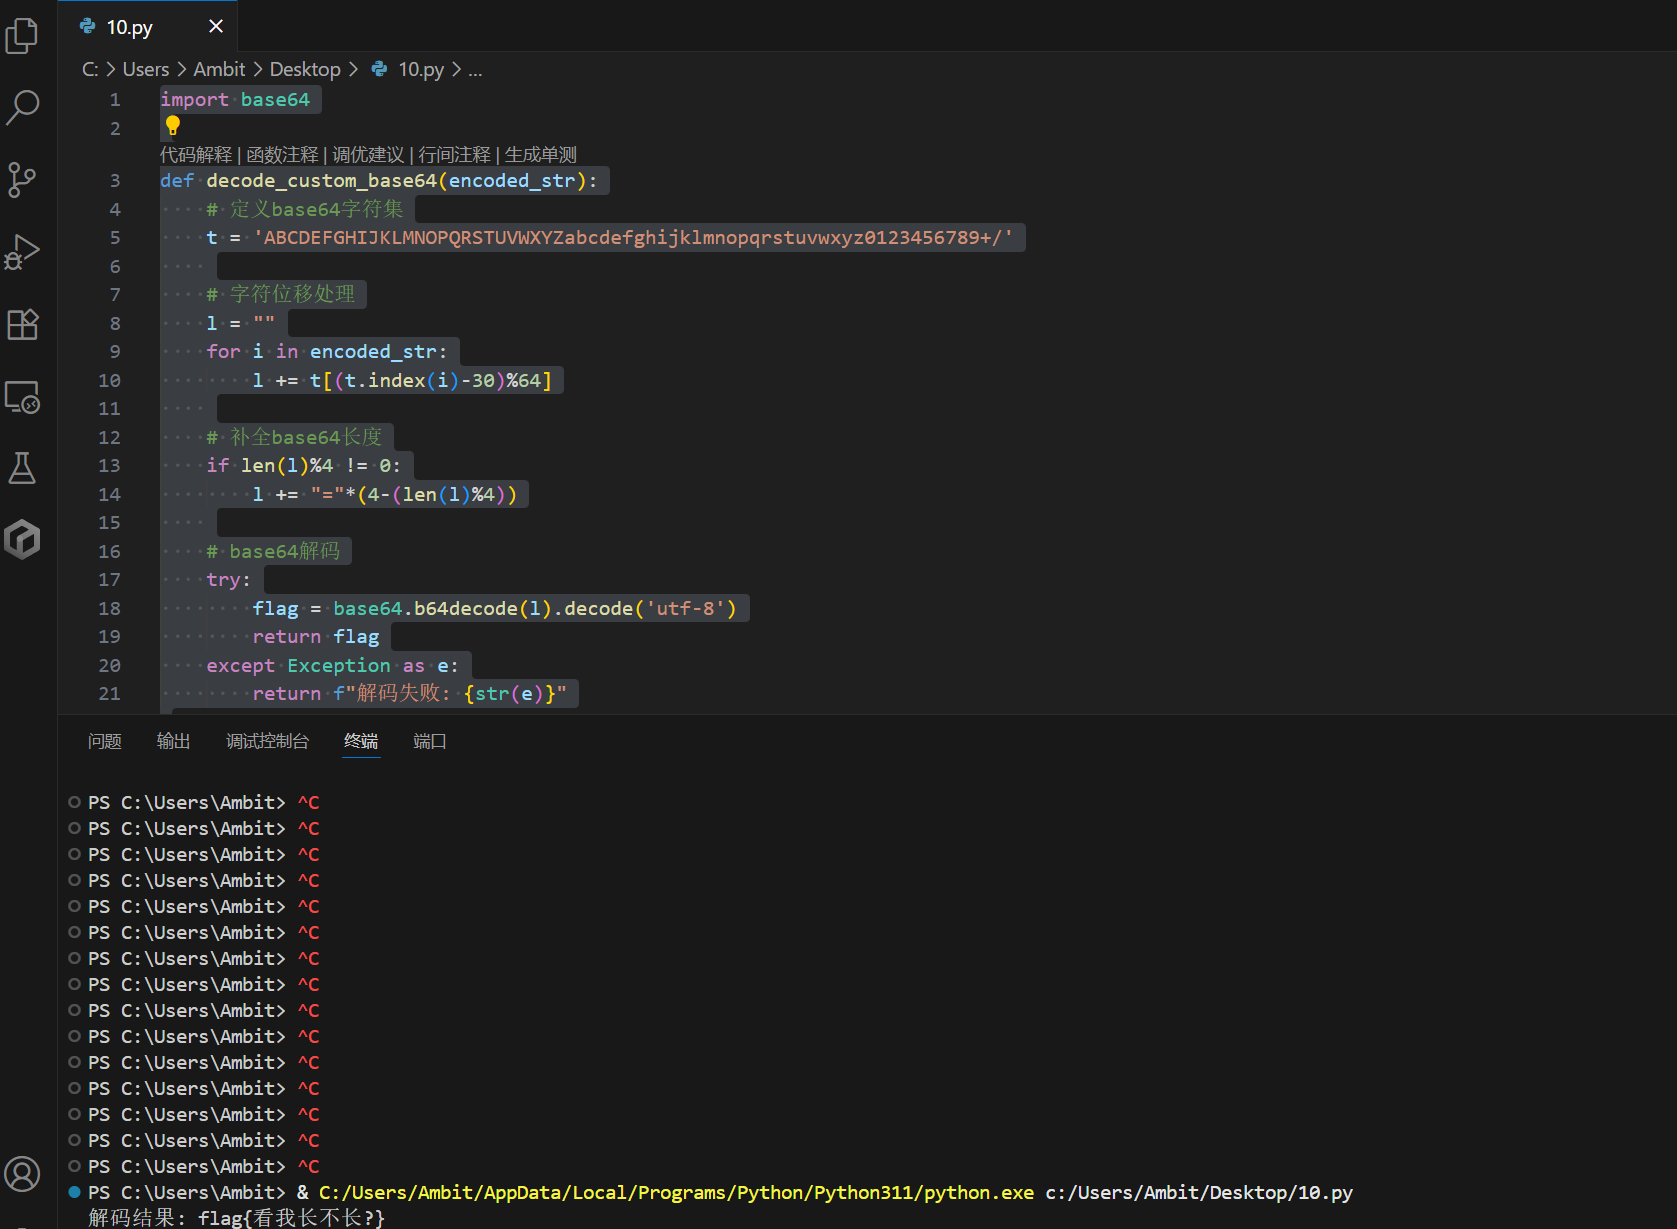Click the 函数注释 code lens link
1677x1229 pixels.
pyautogui.click(x=282, y=154)
